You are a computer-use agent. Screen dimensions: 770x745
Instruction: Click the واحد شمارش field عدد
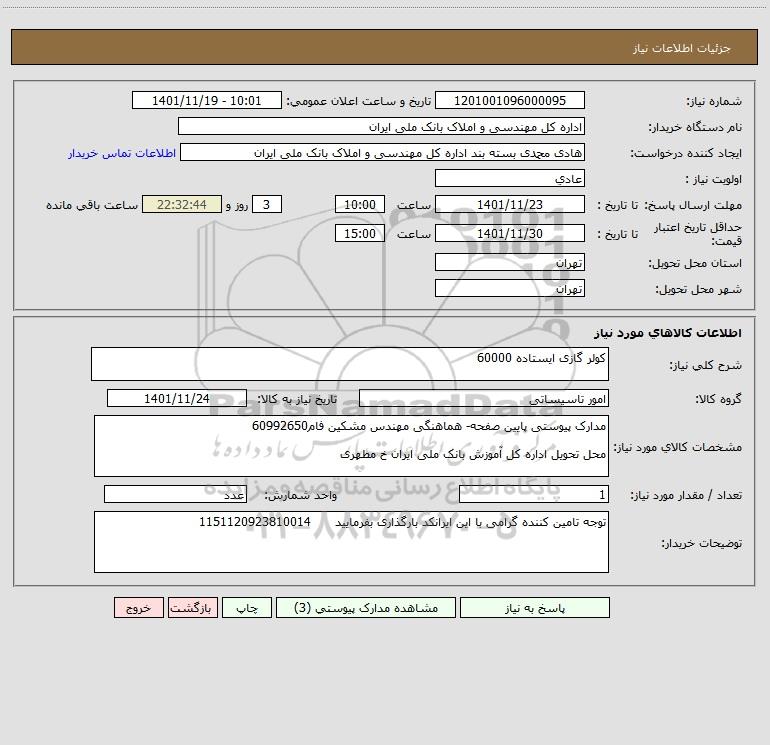coord(175,494)
